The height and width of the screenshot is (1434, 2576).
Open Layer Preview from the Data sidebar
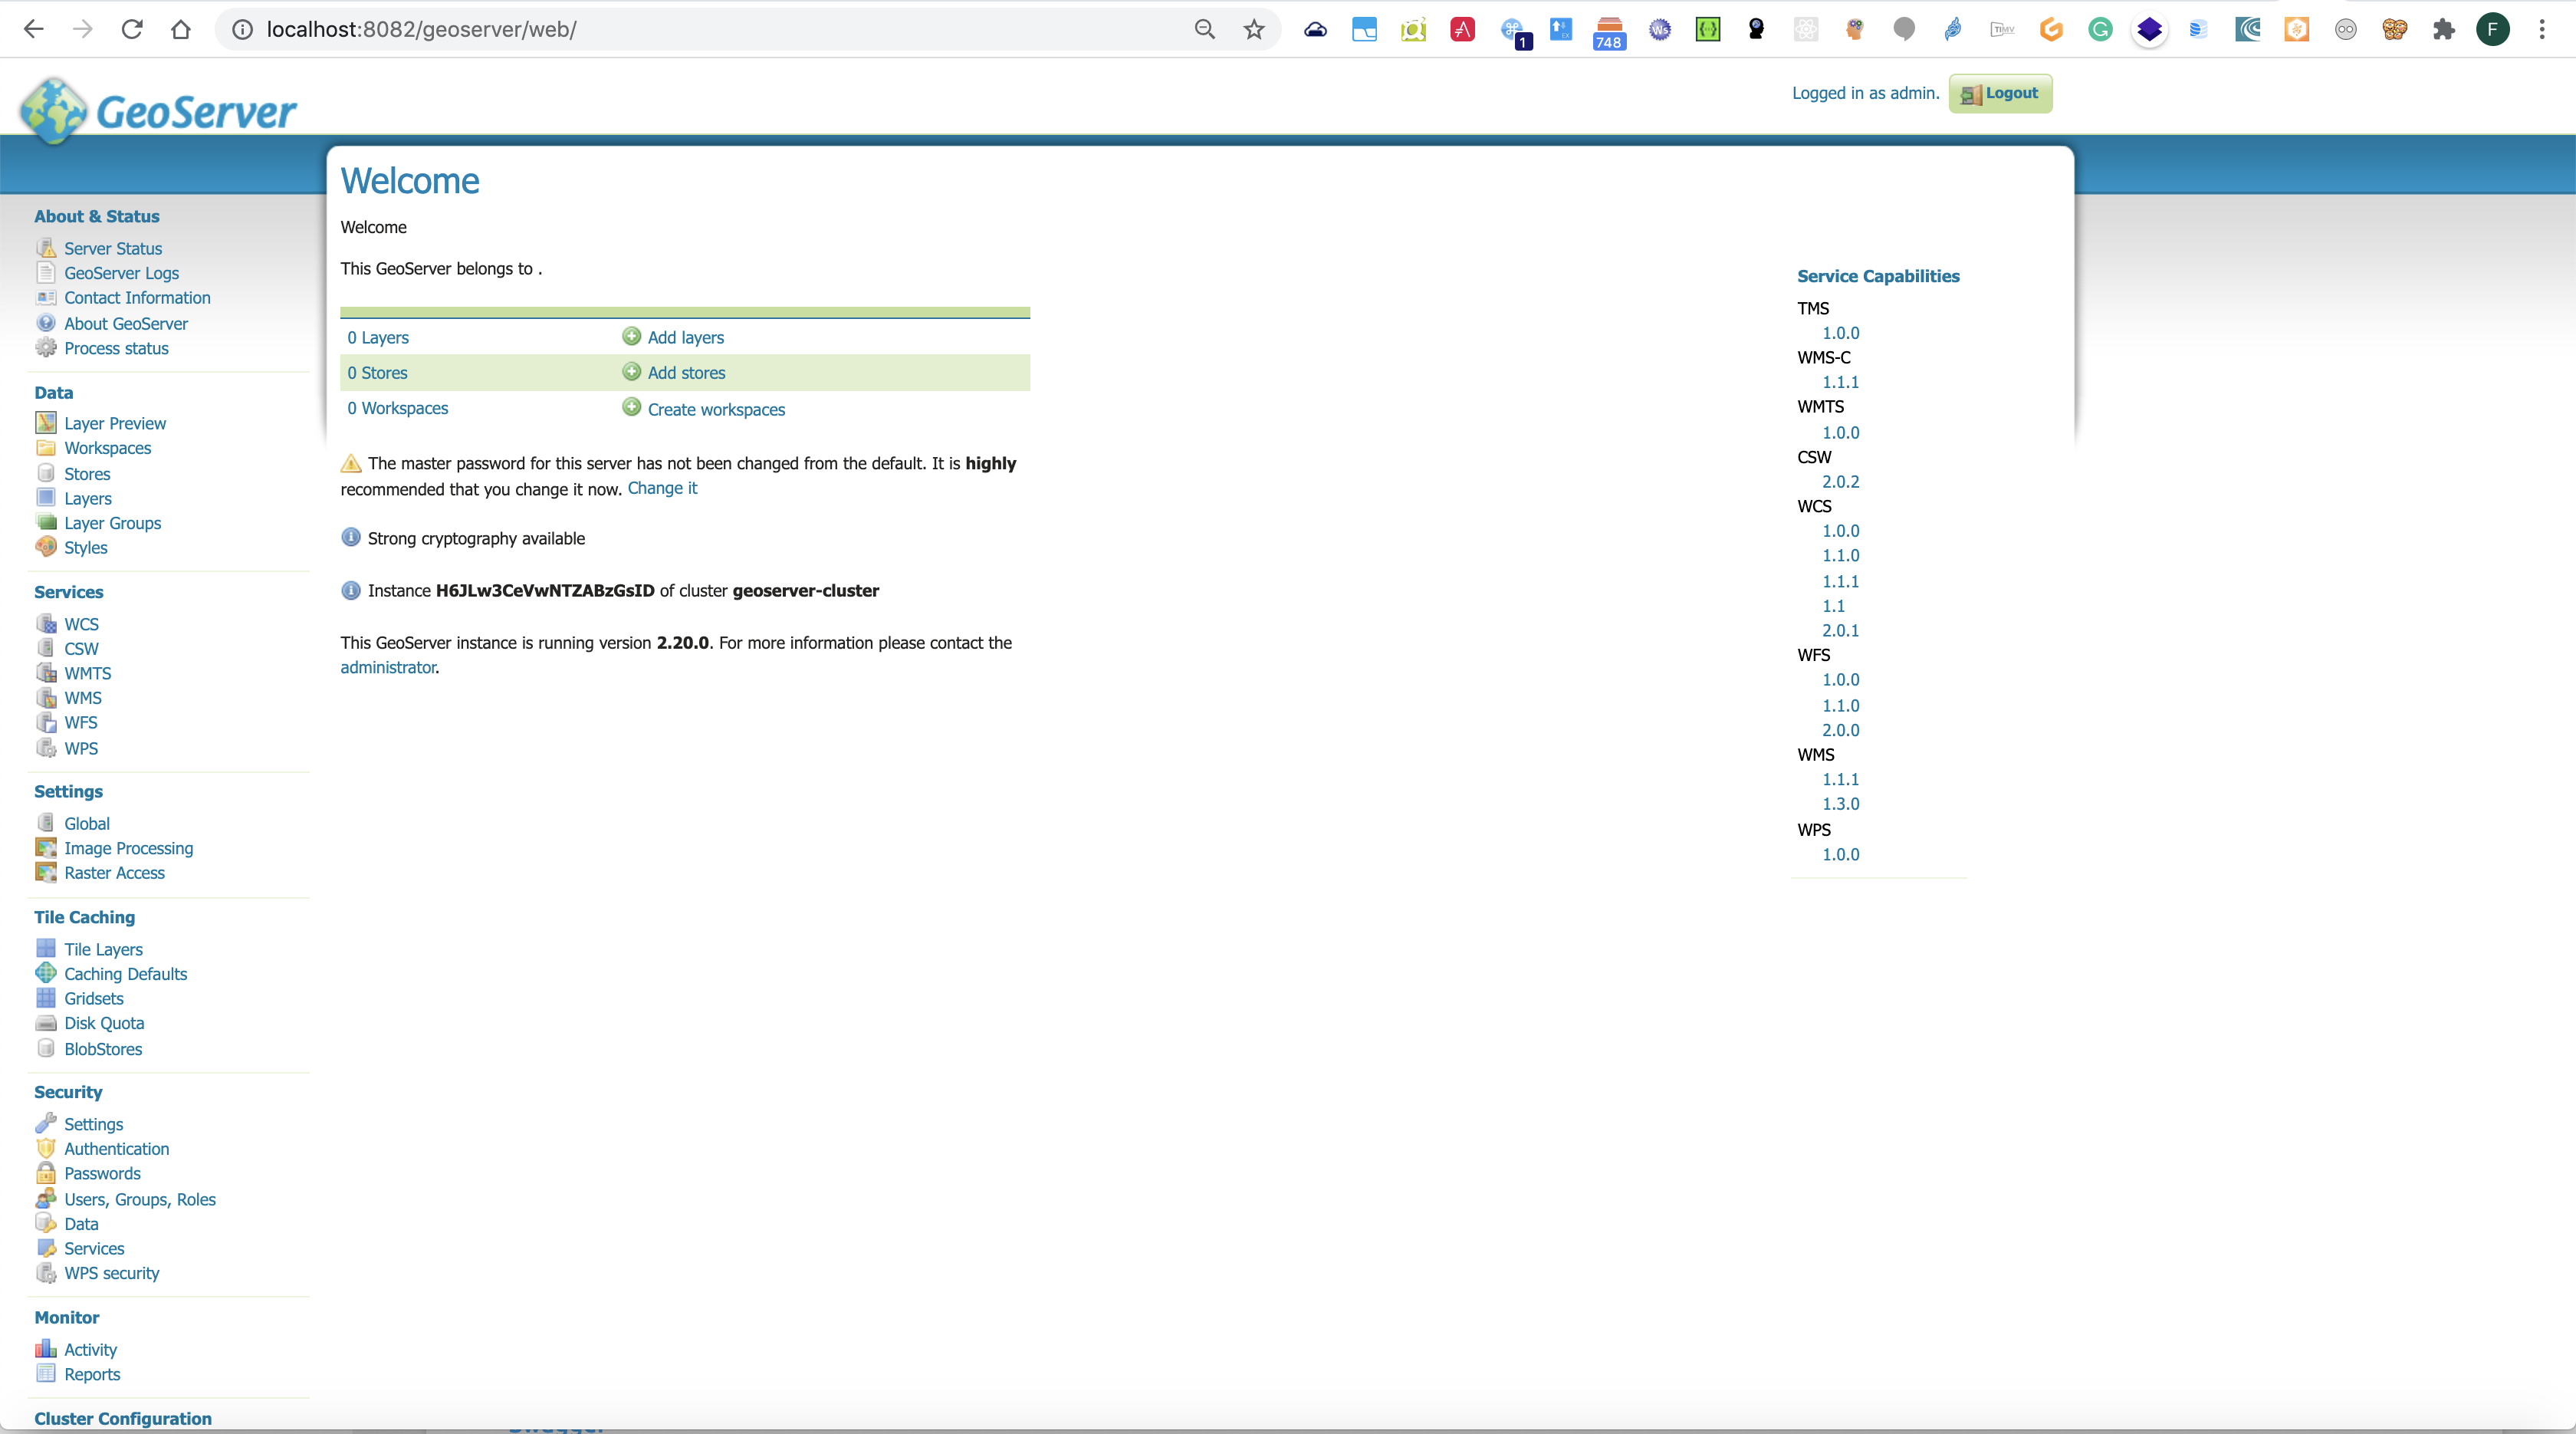tap(114, 423)
